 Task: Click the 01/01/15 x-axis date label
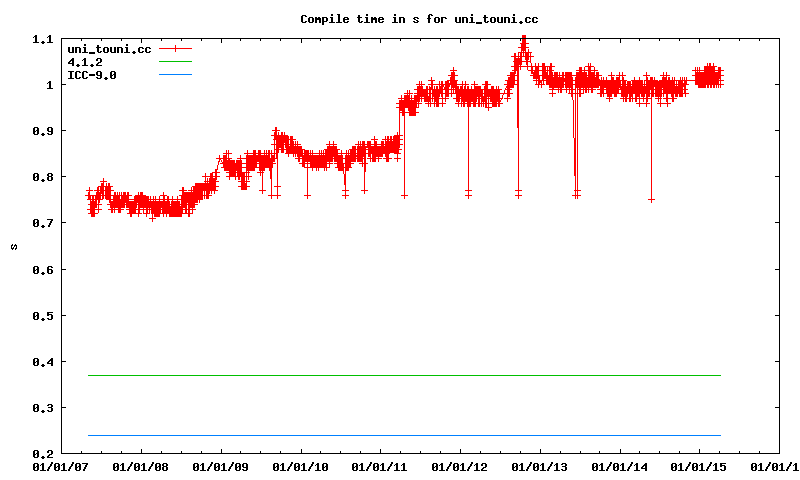click(x=699, y=466)
